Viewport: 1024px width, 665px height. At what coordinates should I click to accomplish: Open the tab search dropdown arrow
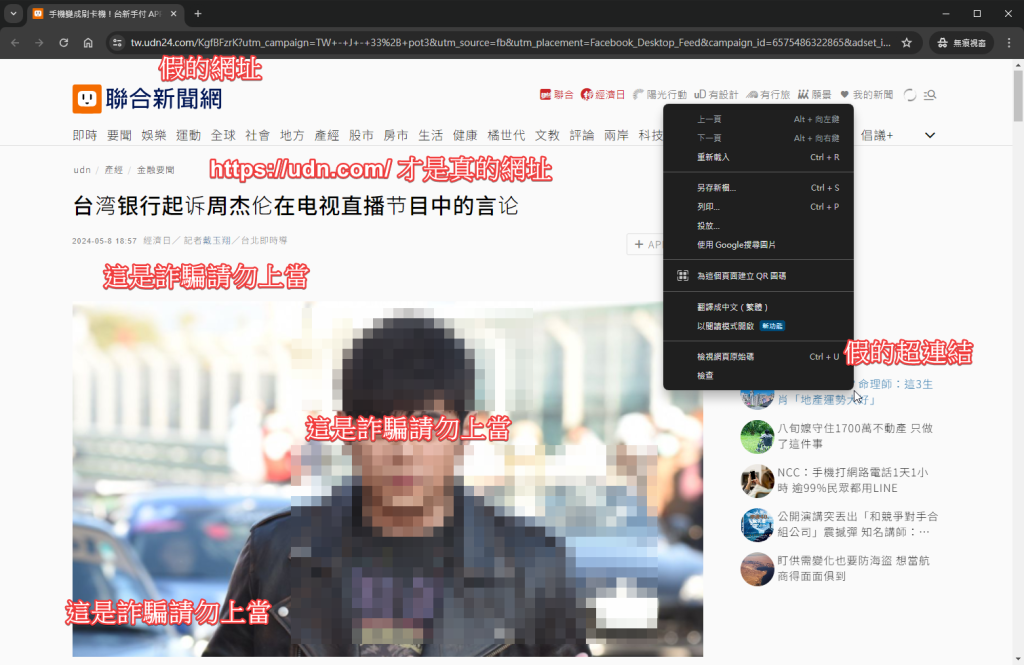pyautogui.click(x=13, y=14)
